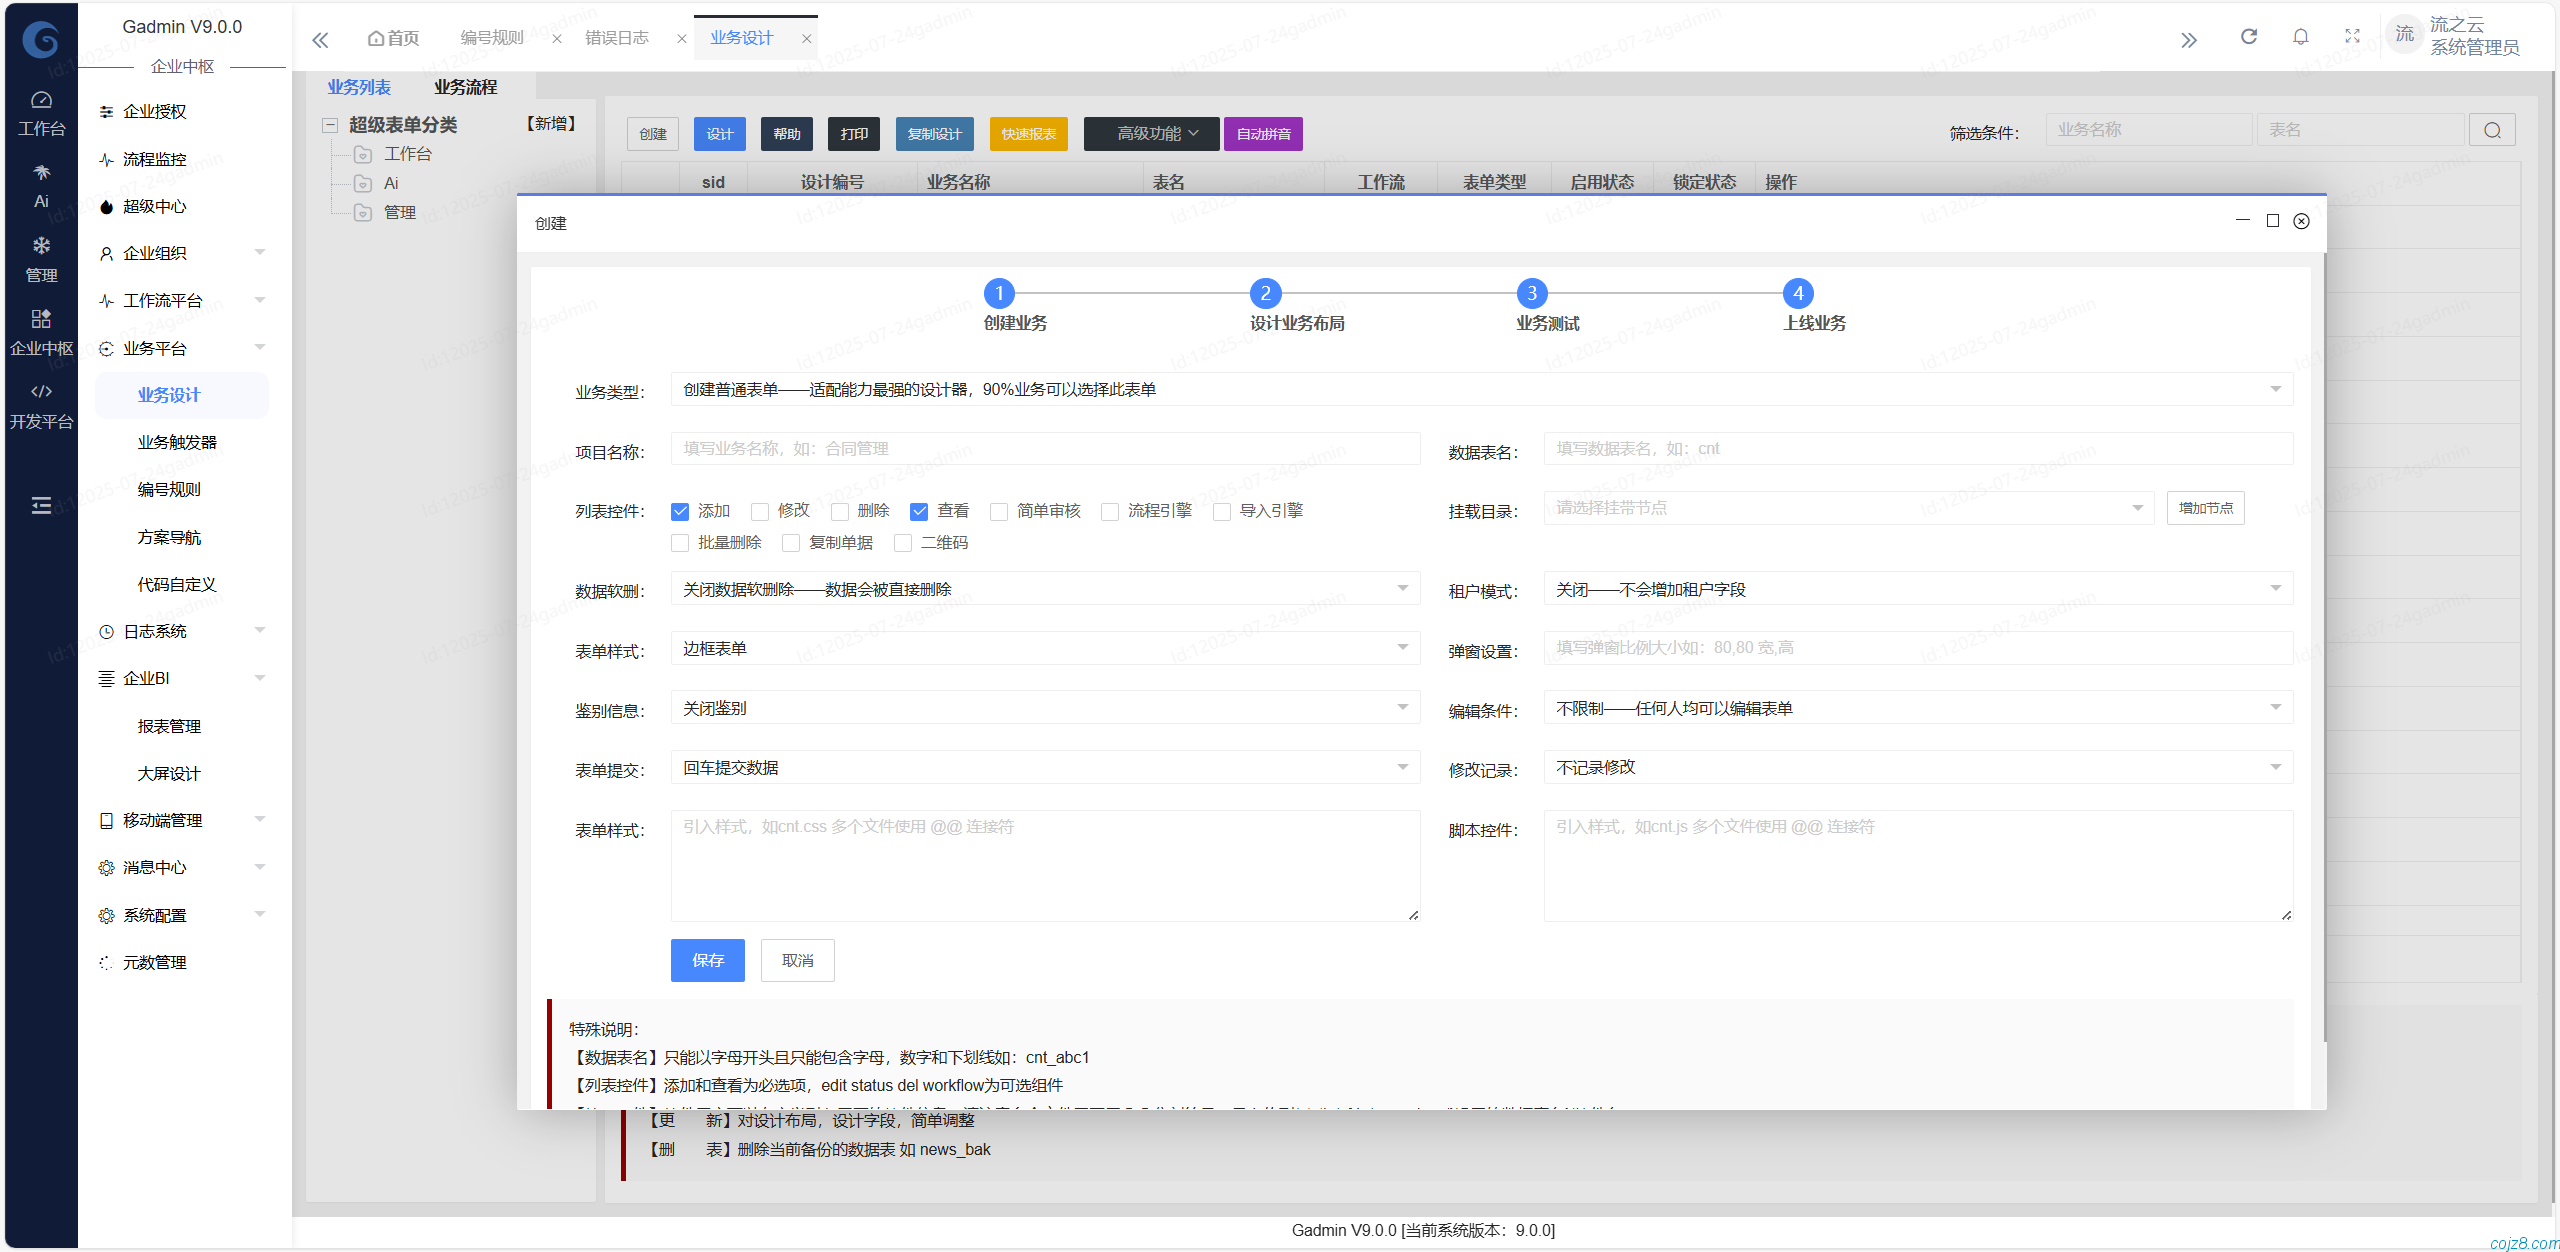
Task: Click the 增加节点 button
Action: [x=2205, y=507]
